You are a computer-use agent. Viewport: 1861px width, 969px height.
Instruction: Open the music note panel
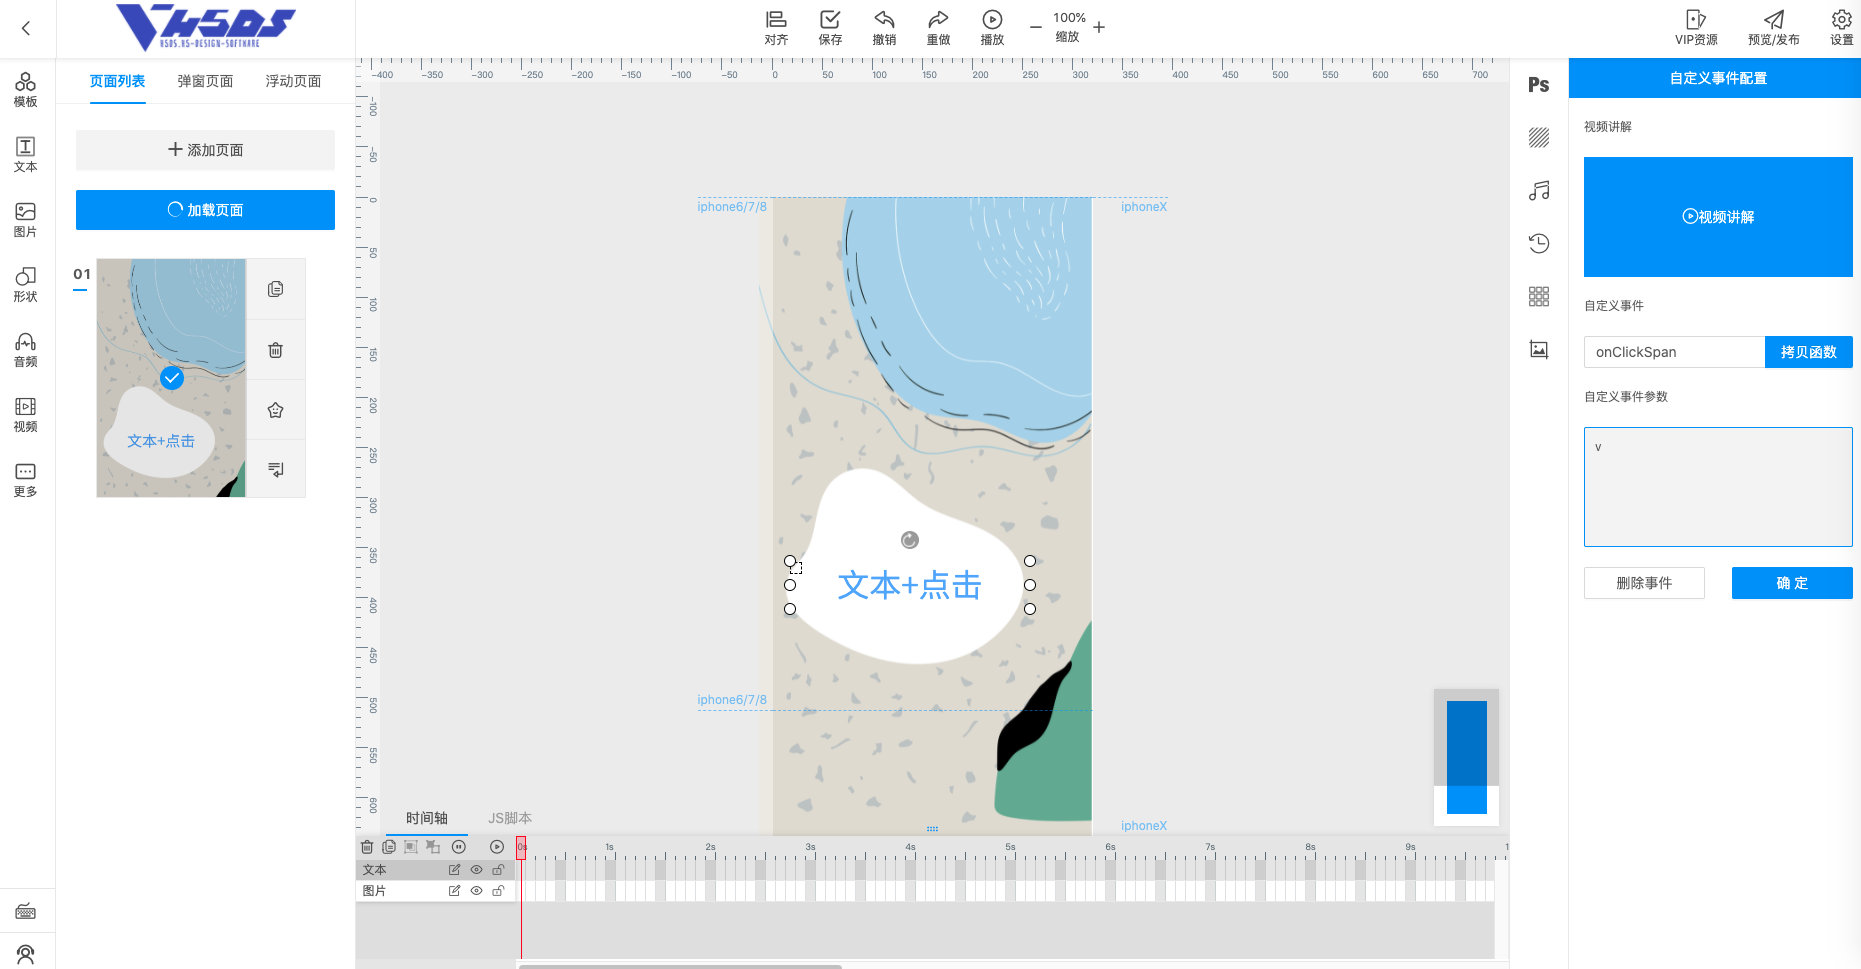(1538, 191)
